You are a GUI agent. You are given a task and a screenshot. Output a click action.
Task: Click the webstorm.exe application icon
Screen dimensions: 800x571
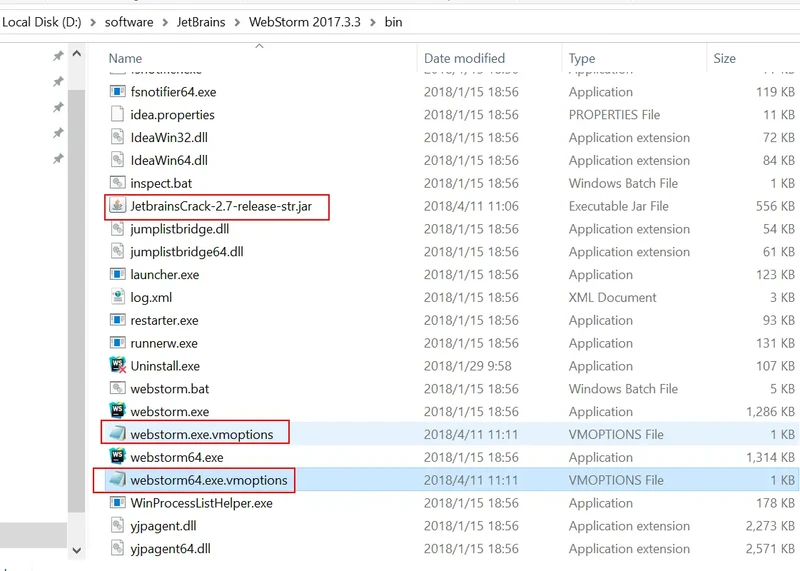tap(117, 411)
